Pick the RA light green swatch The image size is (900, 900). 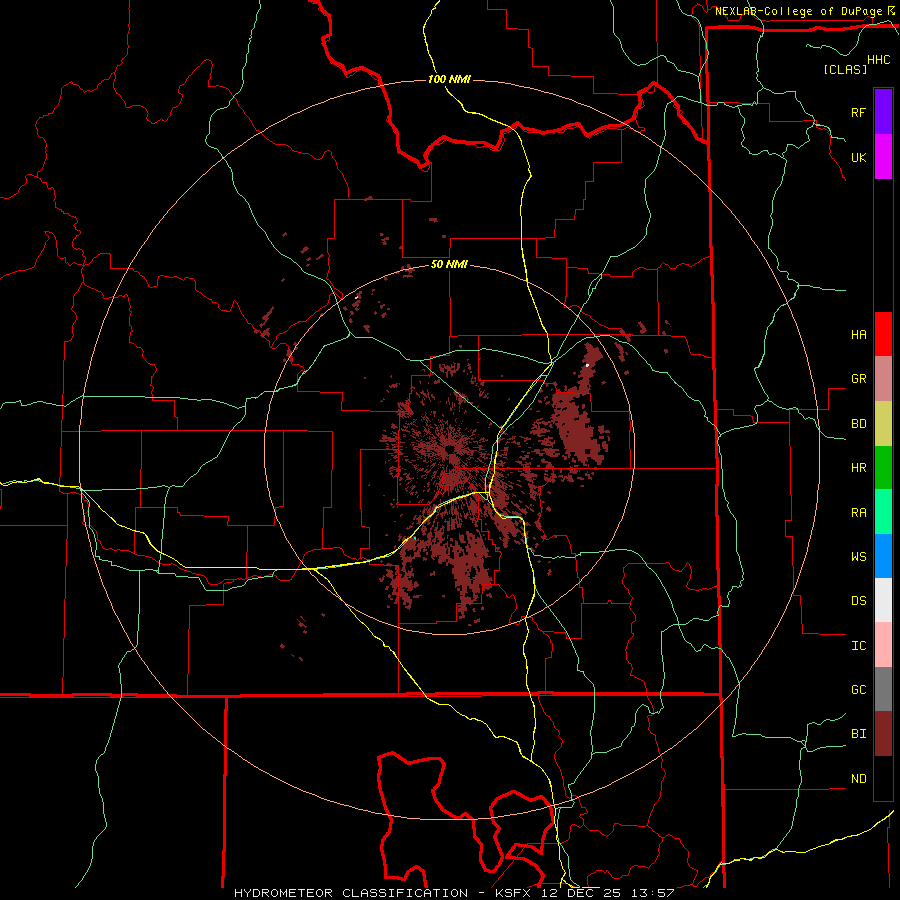pos(883,512)
